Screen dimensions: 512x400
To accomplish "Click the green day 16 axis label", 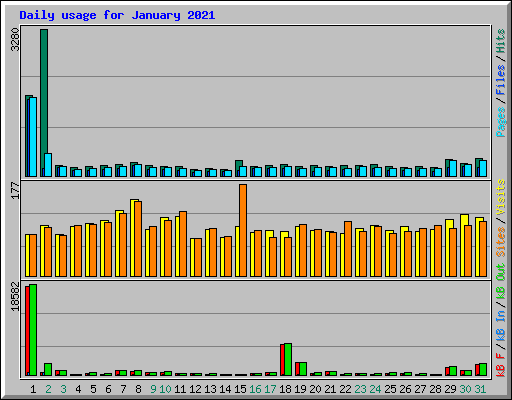I will click(255, 389).
